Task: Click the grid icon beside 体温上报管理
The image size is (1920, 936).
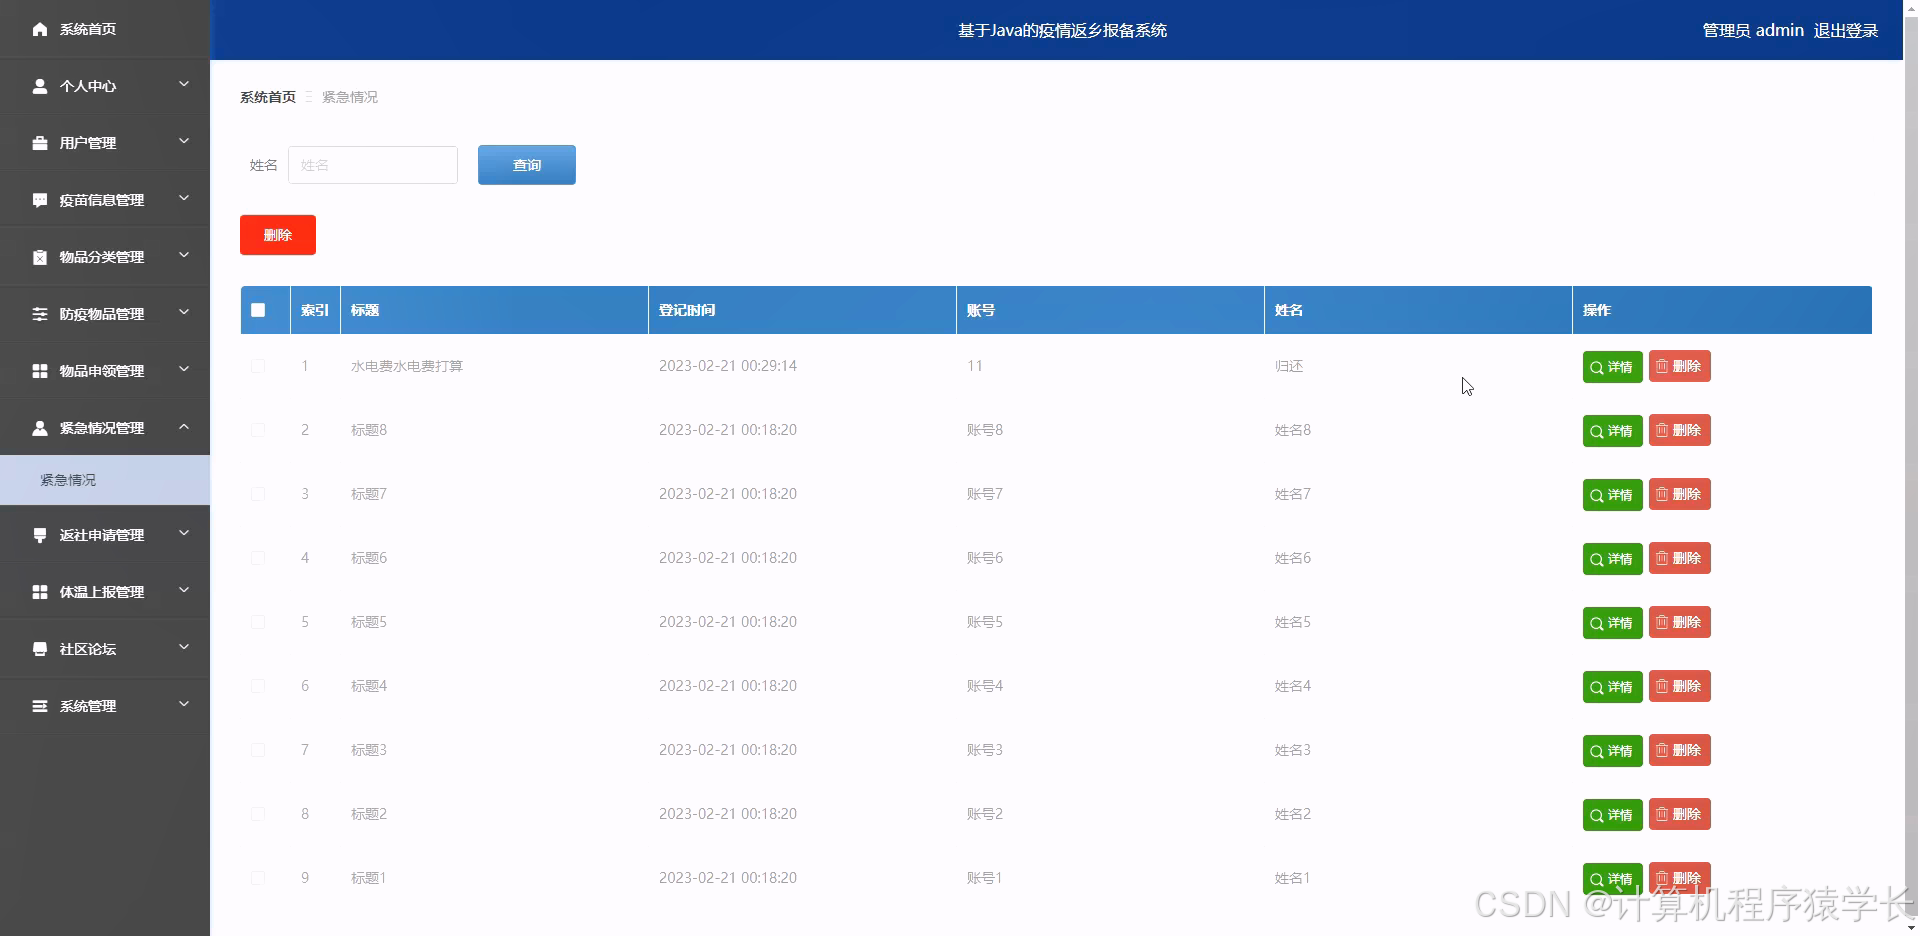Action: 40,592
